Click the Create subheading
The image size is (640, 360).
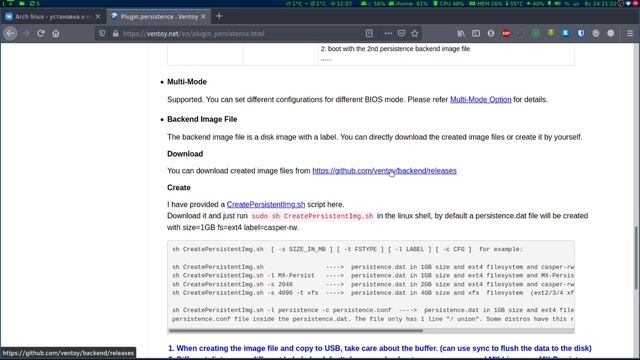179,188
